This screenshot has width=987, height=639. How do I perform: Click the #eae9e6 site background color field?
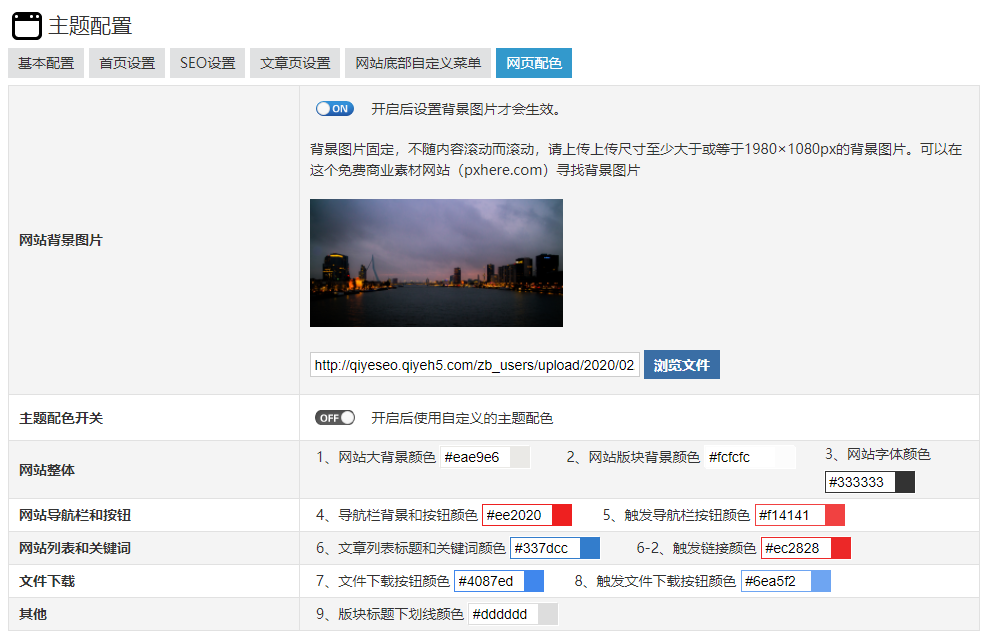[x=475, y=457]
